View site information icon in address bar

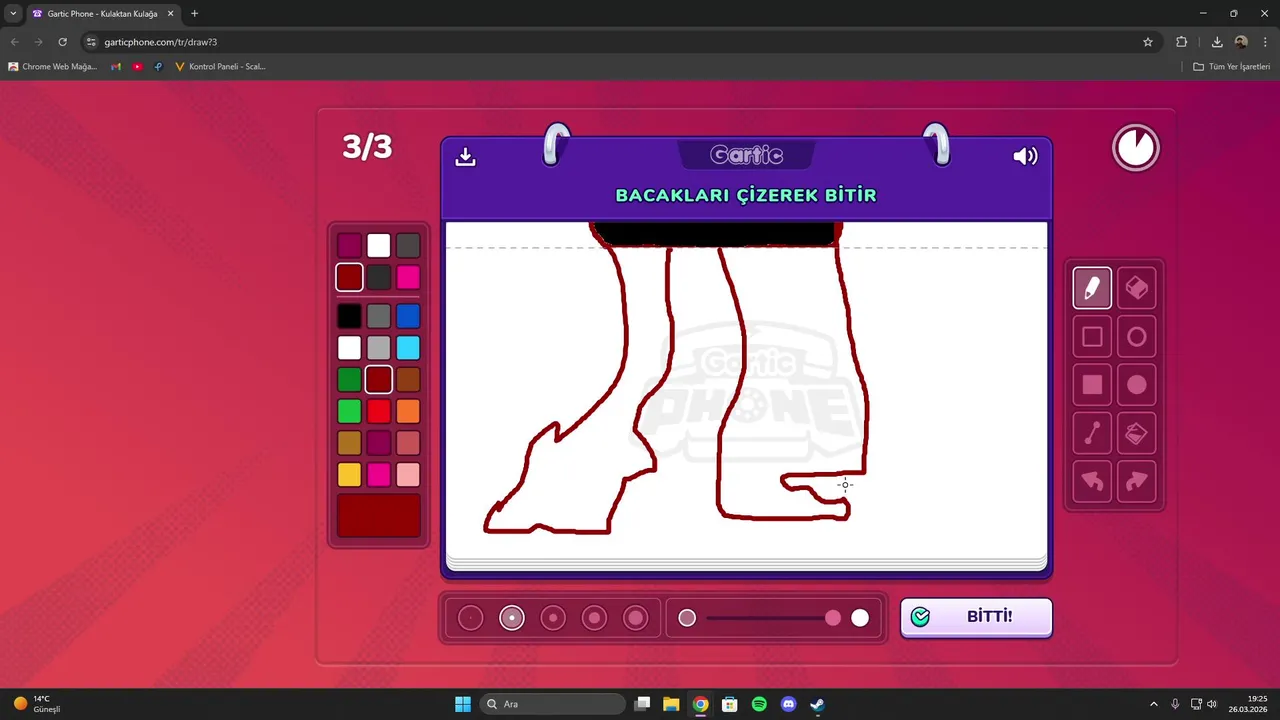click(91, 42)
